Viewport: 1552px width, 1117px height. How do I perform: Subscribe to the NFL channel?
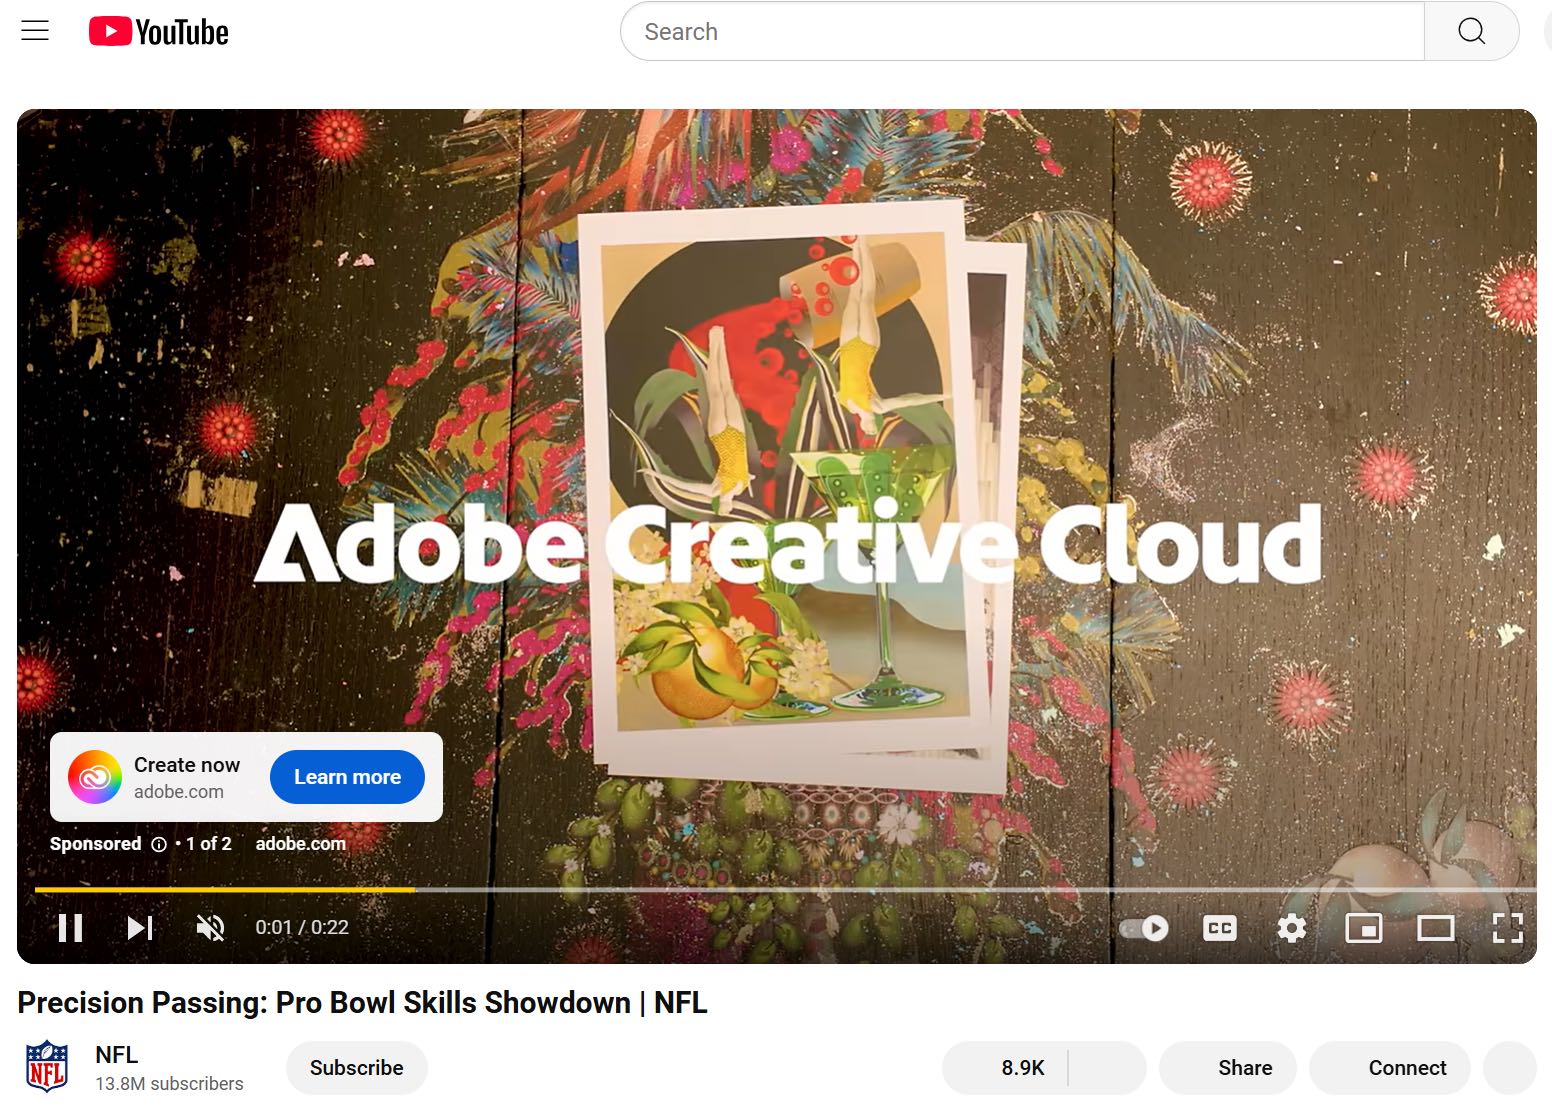356,1067
